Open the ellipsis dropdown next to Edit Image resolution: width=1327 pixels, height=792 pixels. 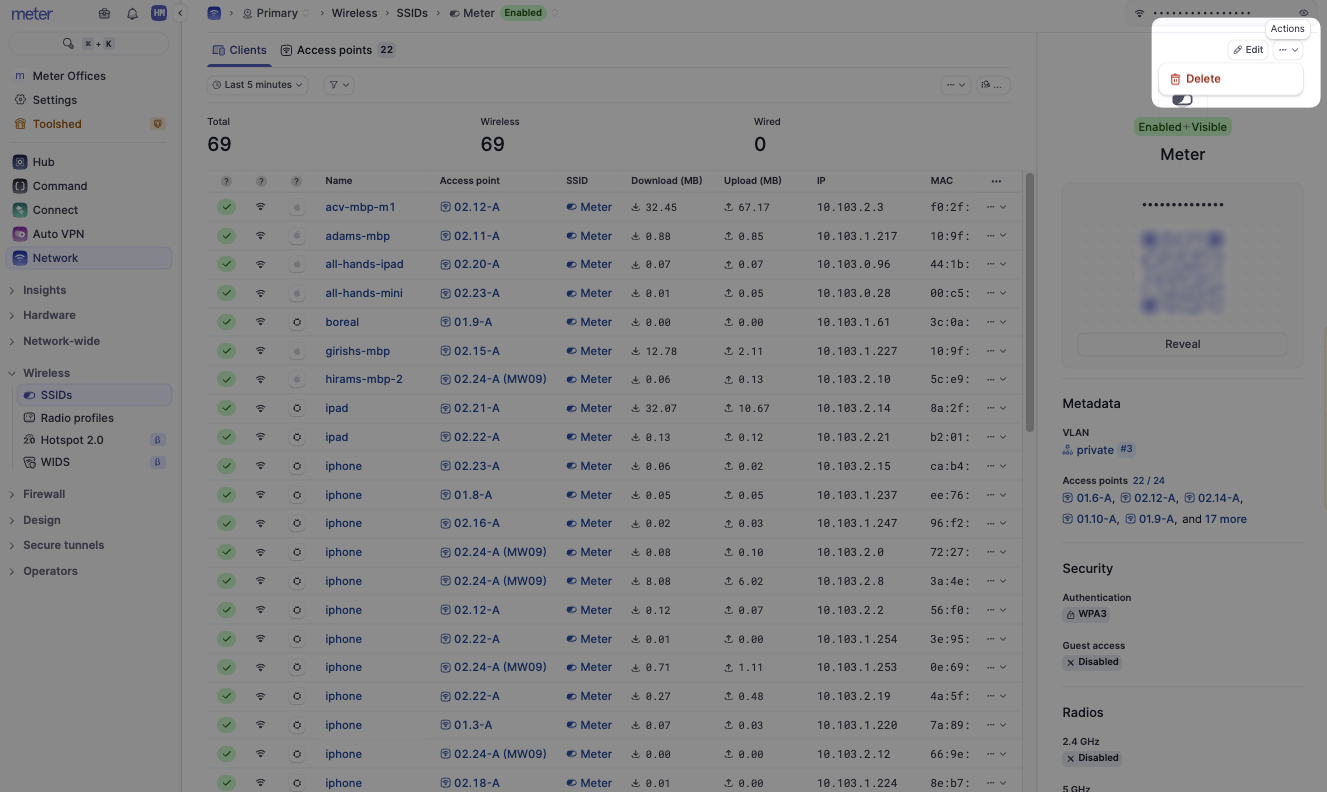(x=1286, y=49)
